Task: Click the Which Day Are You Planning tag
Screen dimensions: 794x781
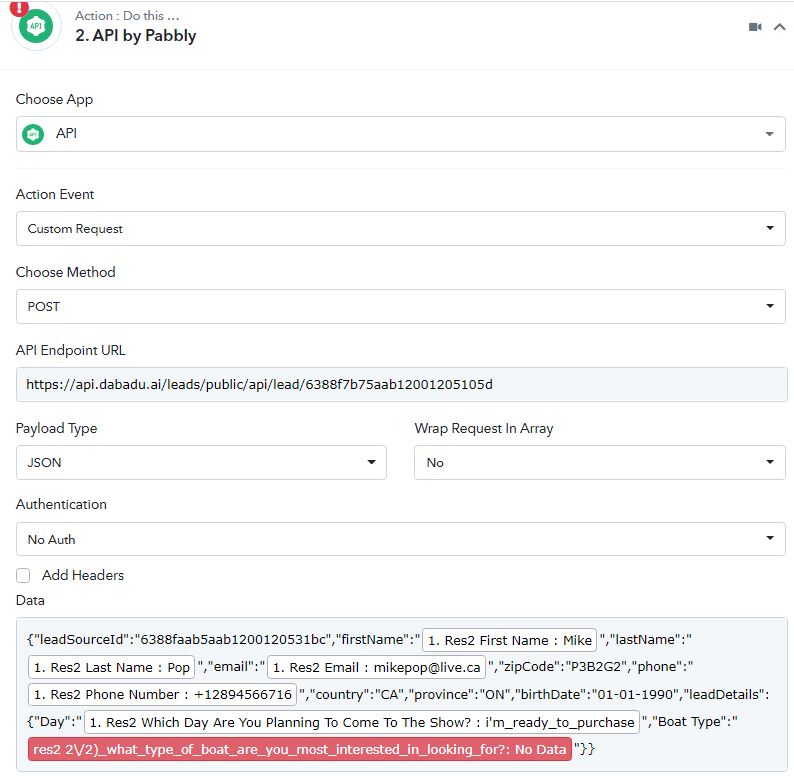Action: coord(362,722)
